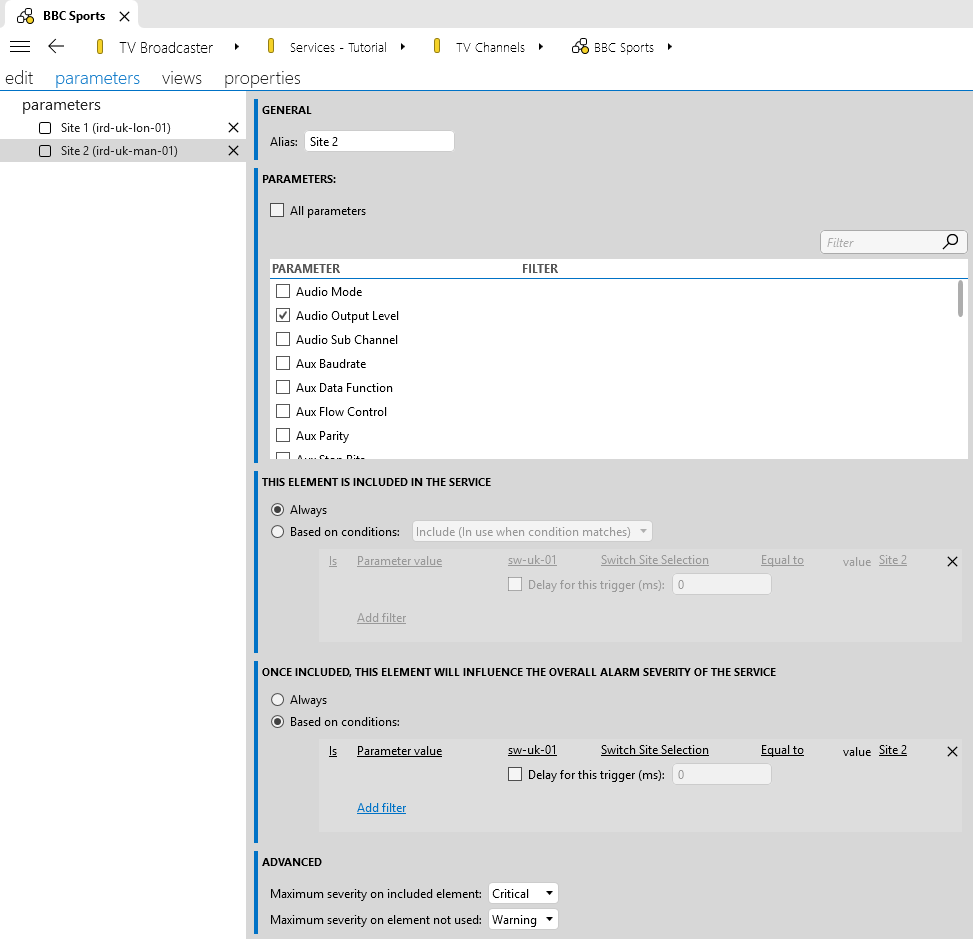Click the Services - Tutorial view icon
The height and width of the screenshot is (939, 973).
271,47
